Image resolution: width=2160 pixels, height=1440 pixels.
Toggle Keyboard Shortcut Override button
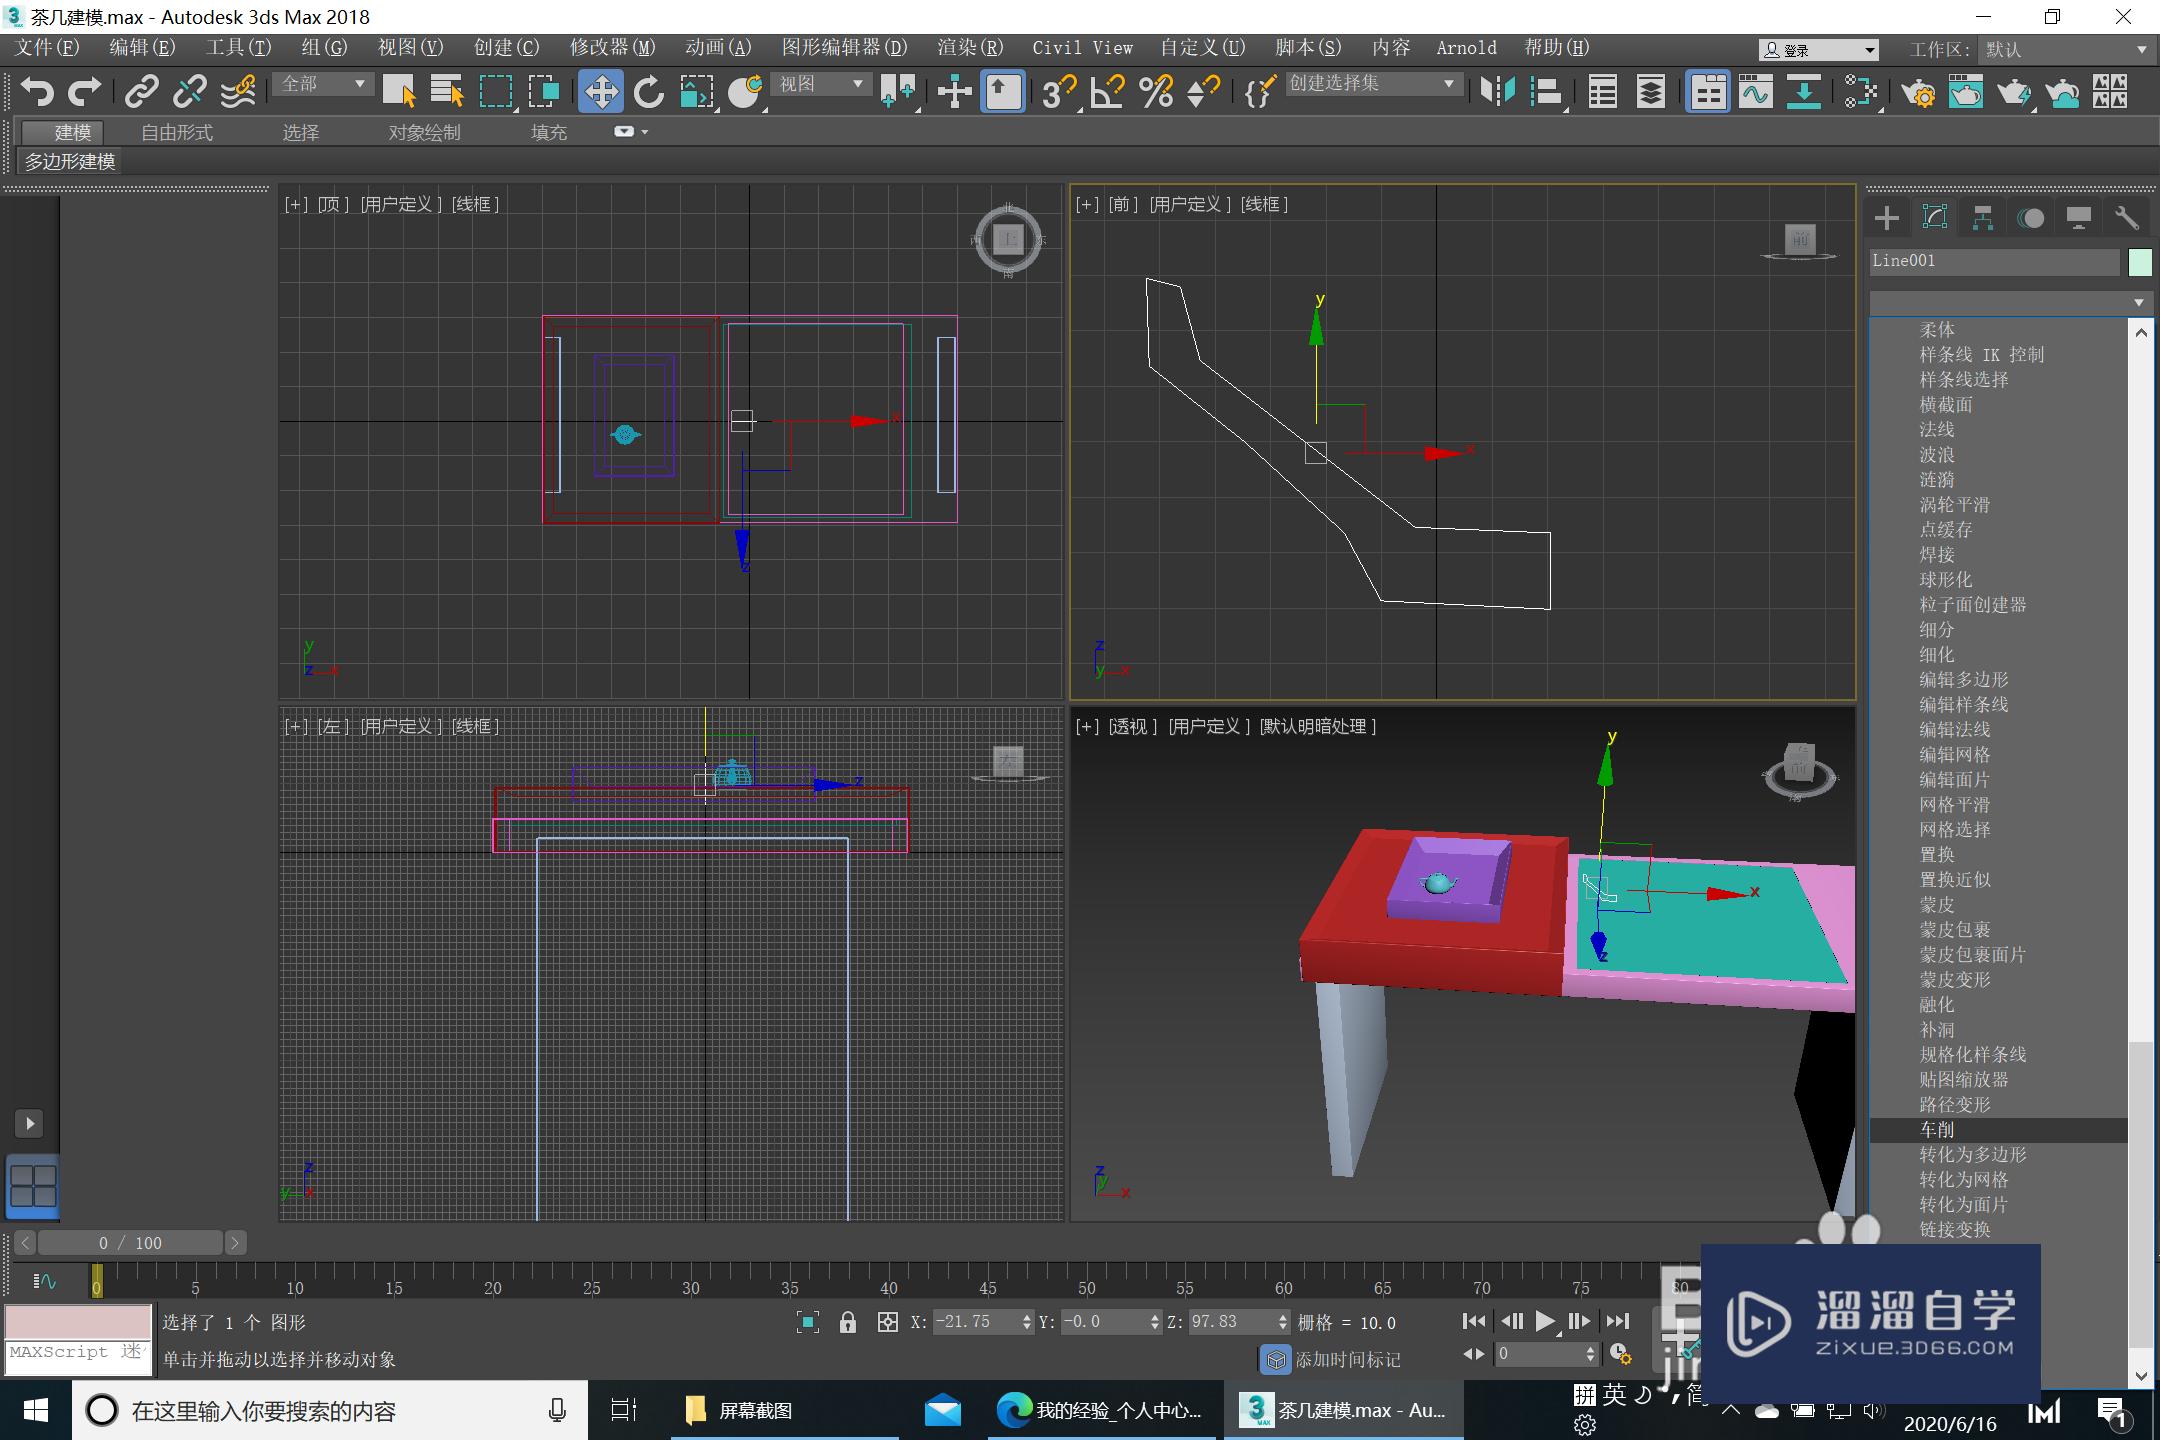1003,92
